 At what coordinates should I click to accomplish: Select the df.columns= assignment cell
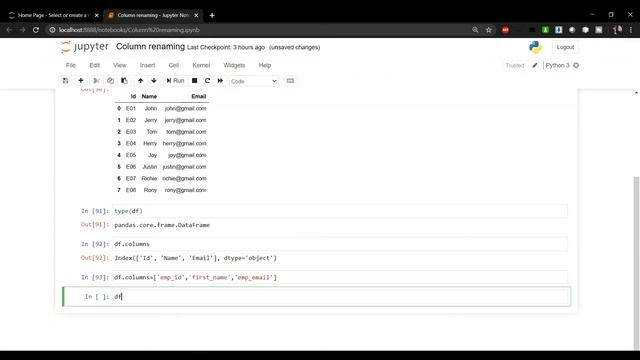(x=340, y=277)
